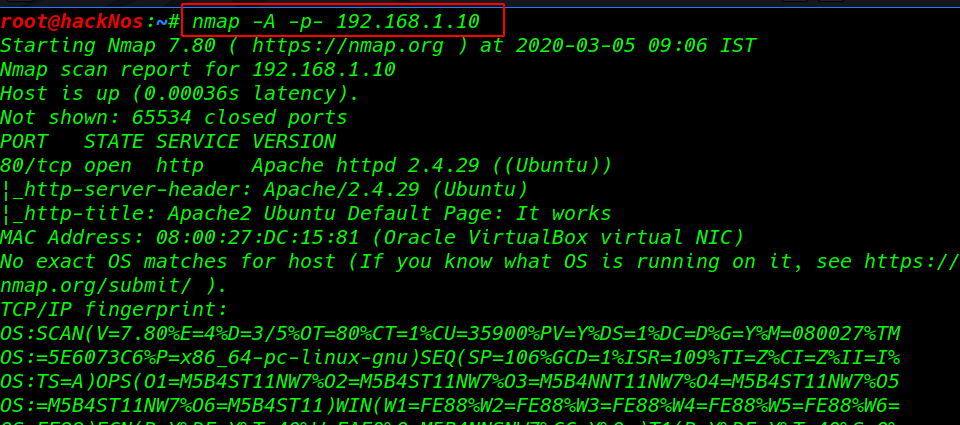Image resolution: width=960 pixels, height=425 pixels.
Task: Click the Nmap scan report for 192.168.1.10 line
Action: (x=198, y=70)
